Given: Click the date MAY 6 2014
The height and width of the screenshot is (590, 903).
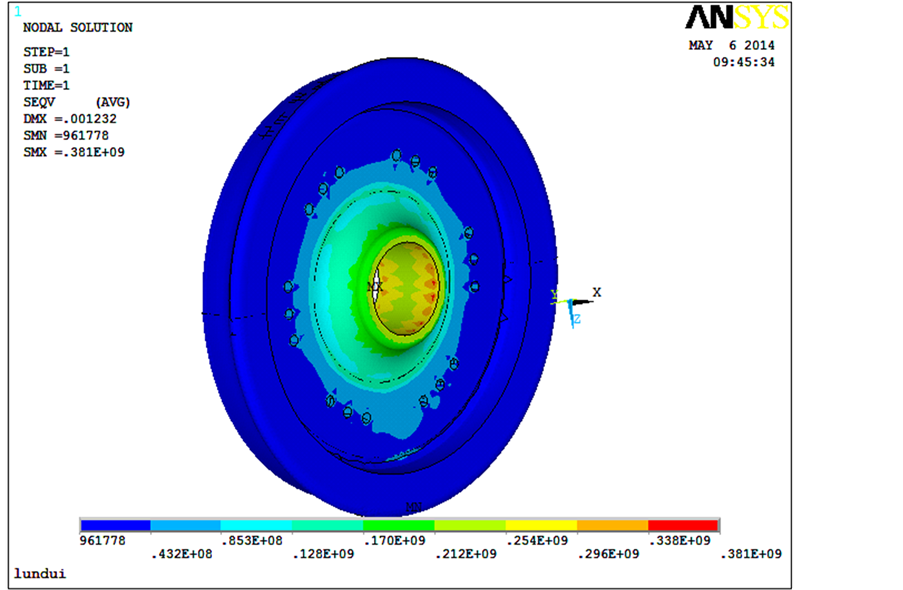Looking at the screenshot, I should (731, 45).
